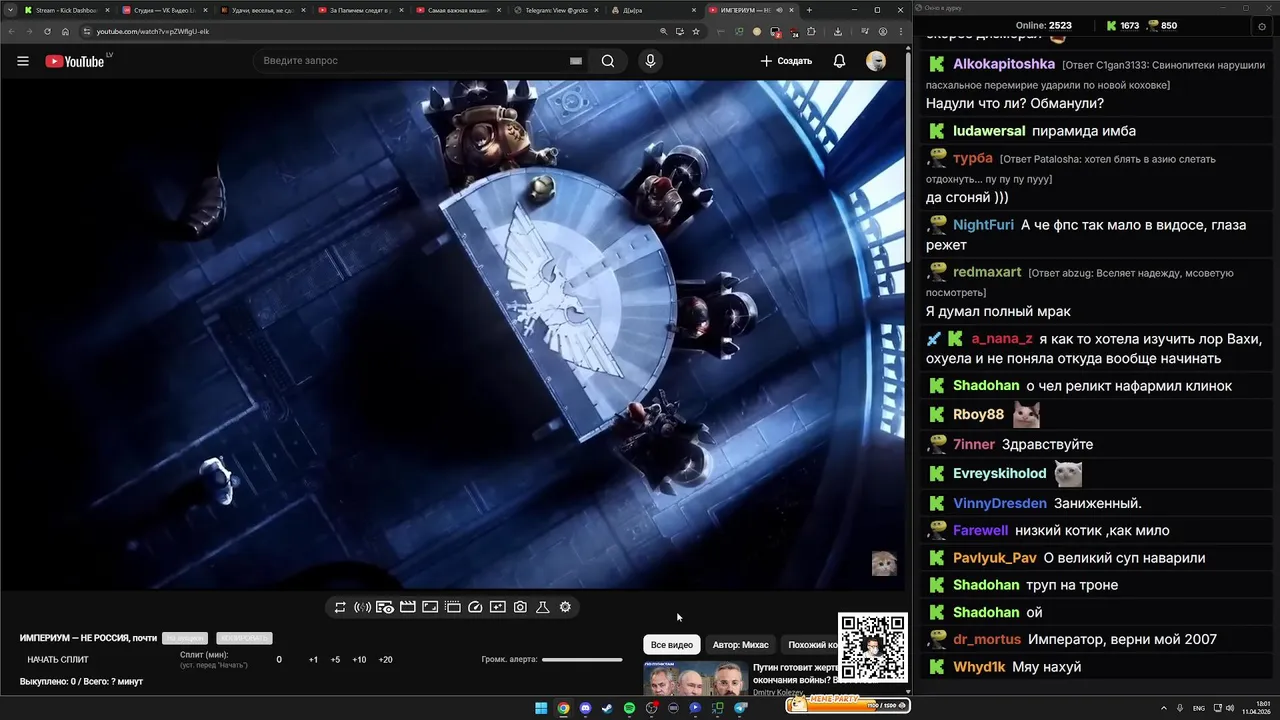This screenshot has height=720, width=1280.
Task: Click the zoom magnifier icon in the address bar
Action: 663,31
